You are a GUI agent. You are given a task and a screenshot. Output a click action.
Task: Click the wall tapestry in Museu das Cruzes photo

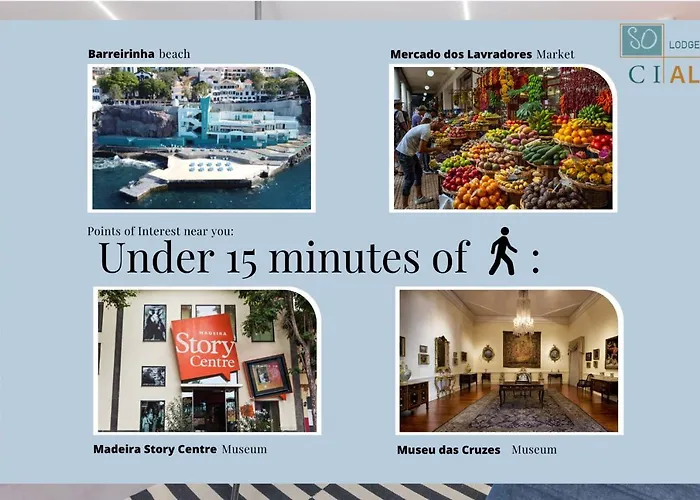(520, 349)
